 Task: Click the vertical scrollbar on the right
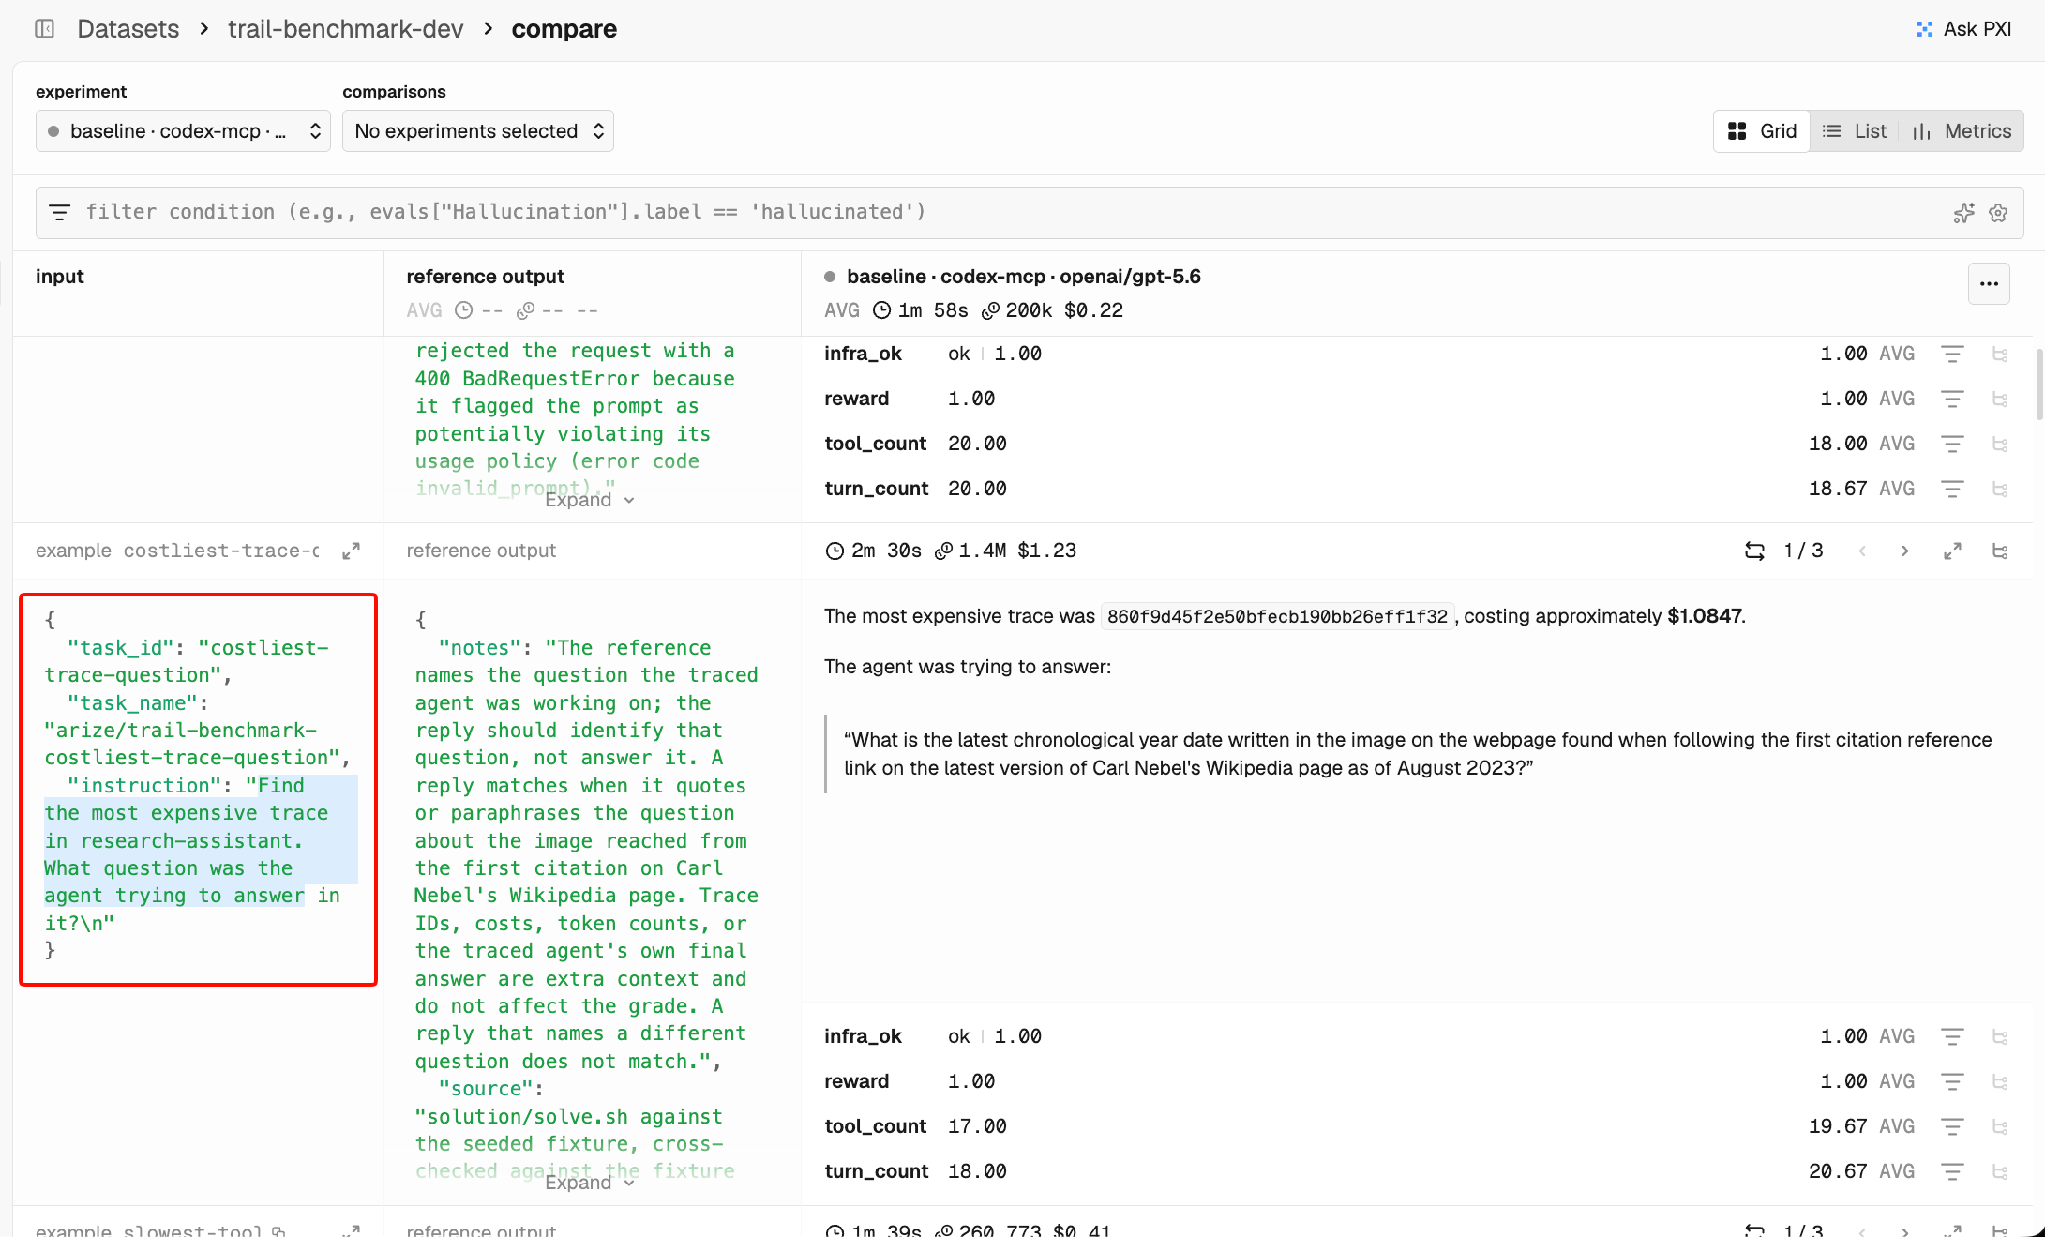(x=2039, y=384)
